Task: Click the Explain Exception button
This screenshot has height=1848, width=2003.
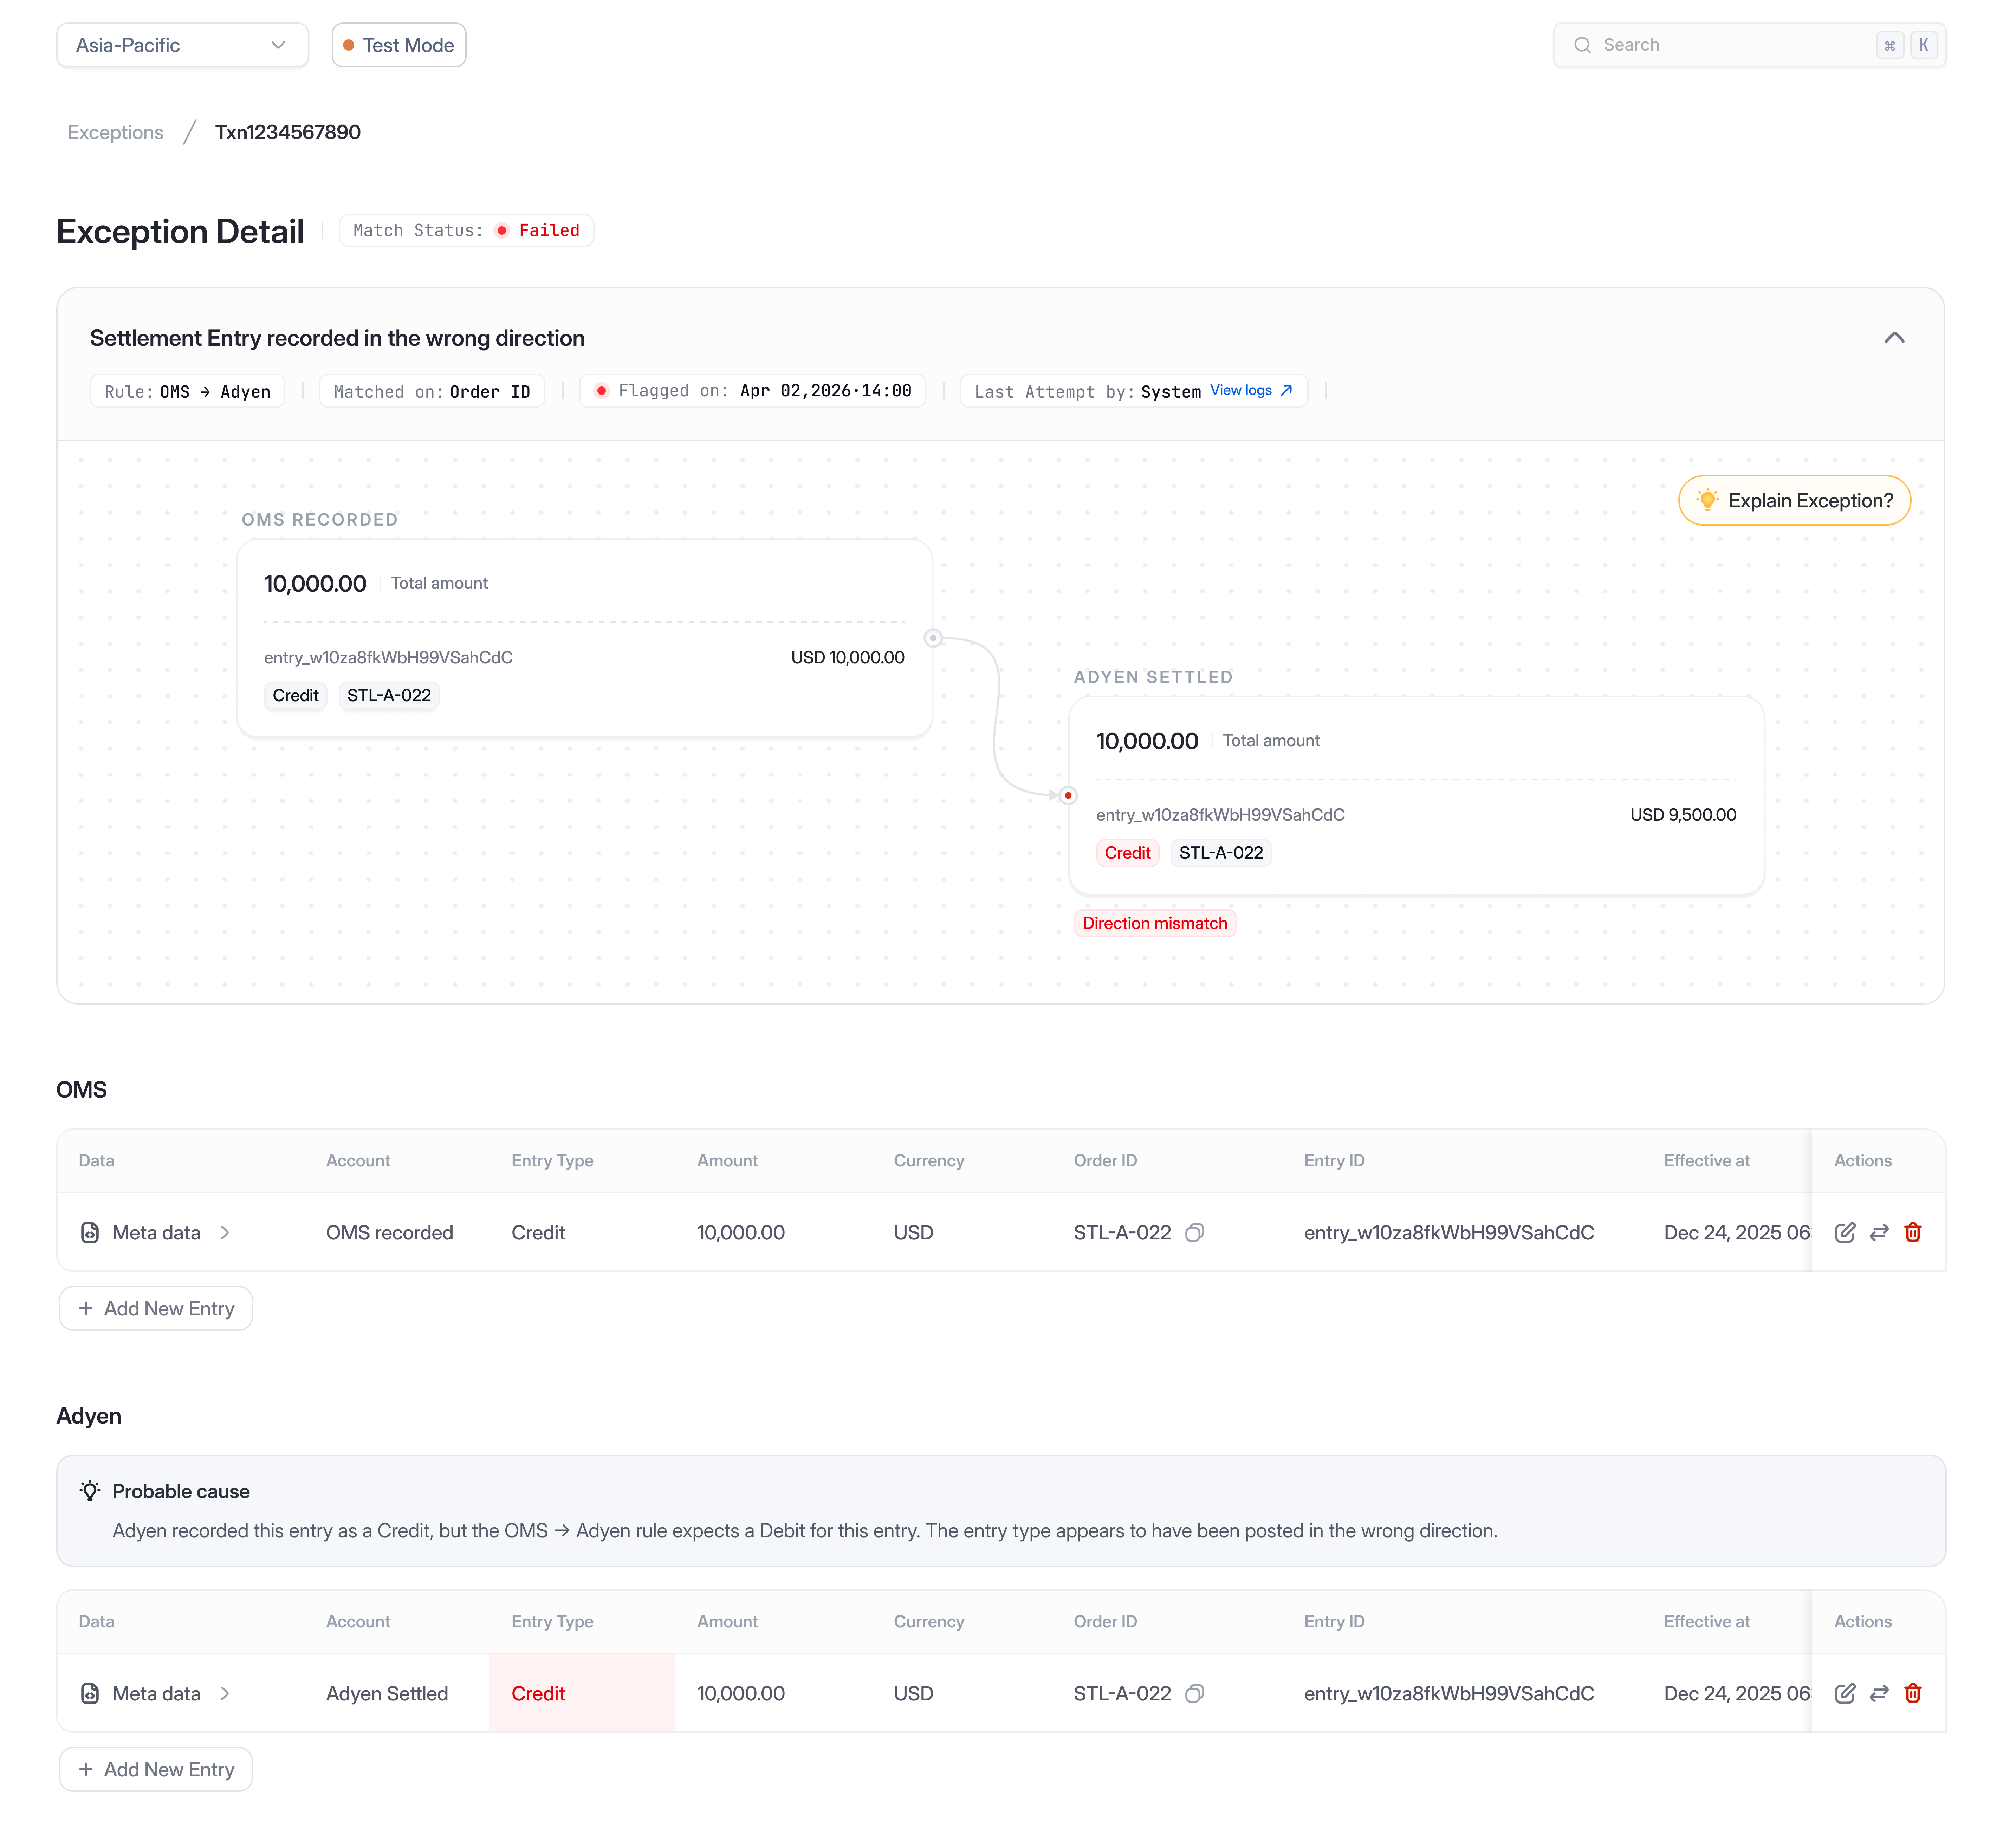Action: pos(1794,500)
